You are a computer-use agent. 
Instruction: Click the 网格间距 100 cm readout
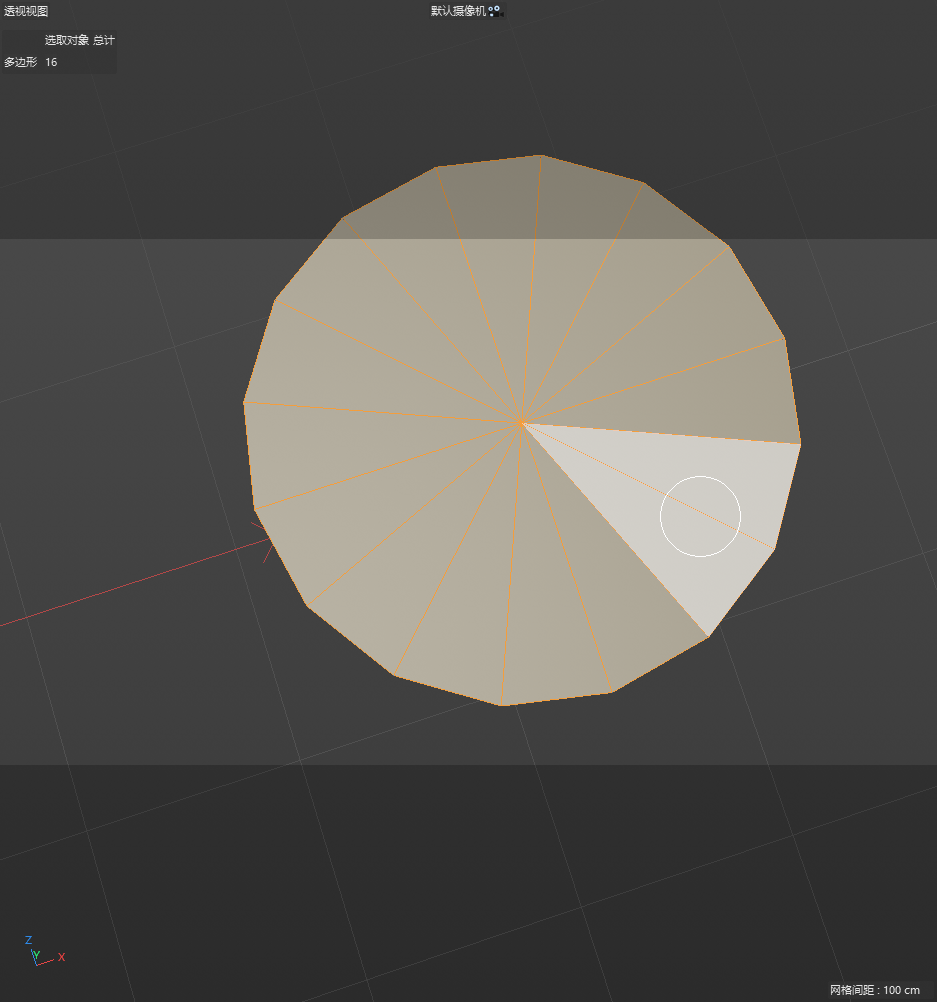(874, 990)
